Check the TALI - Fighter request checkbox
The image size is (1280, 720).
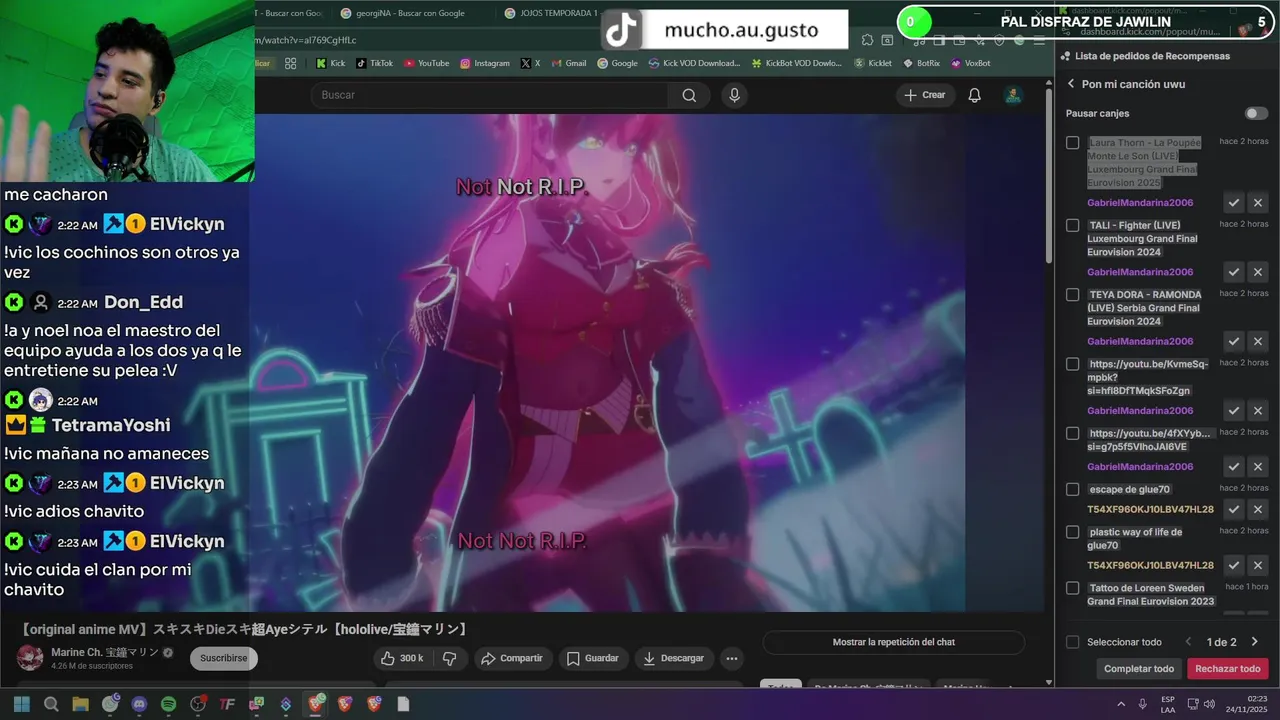(1072, 226)
